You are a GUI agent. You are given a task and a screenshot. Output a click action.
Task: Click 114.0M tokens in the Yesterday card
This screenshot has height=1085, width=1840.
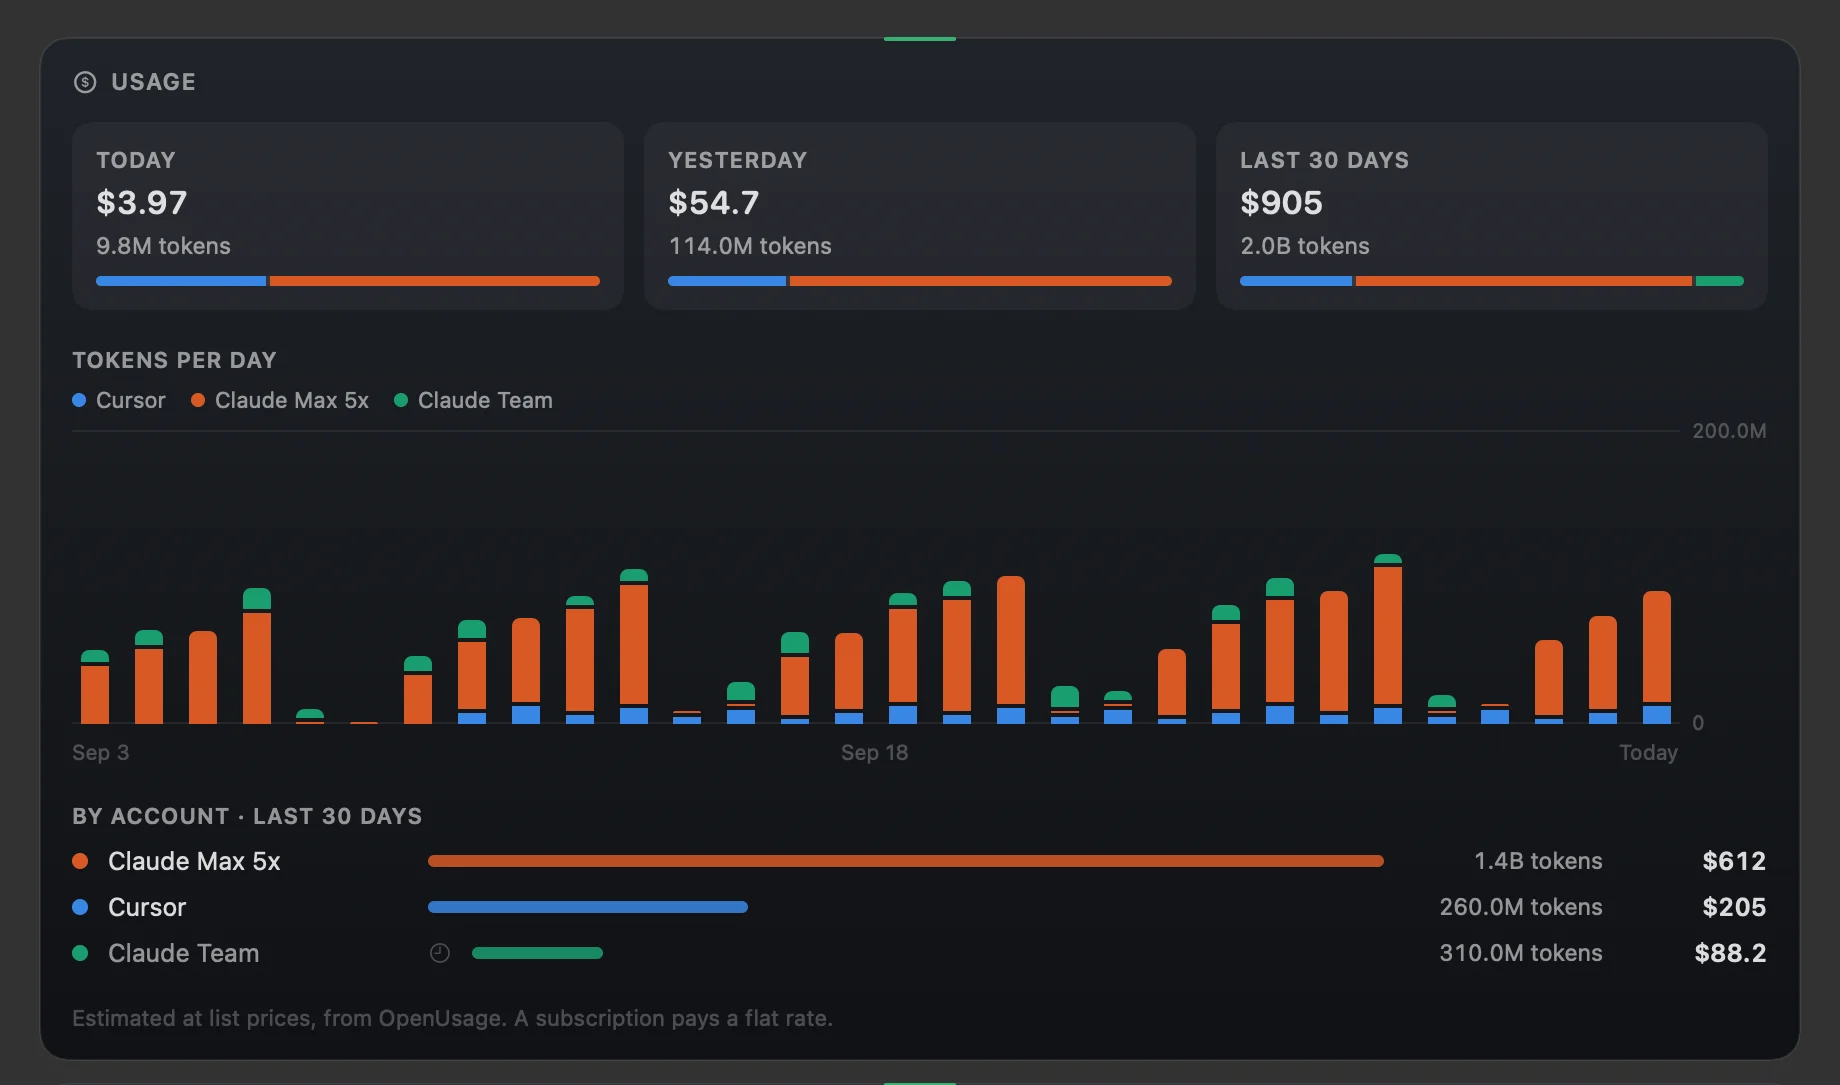point(750,246)
